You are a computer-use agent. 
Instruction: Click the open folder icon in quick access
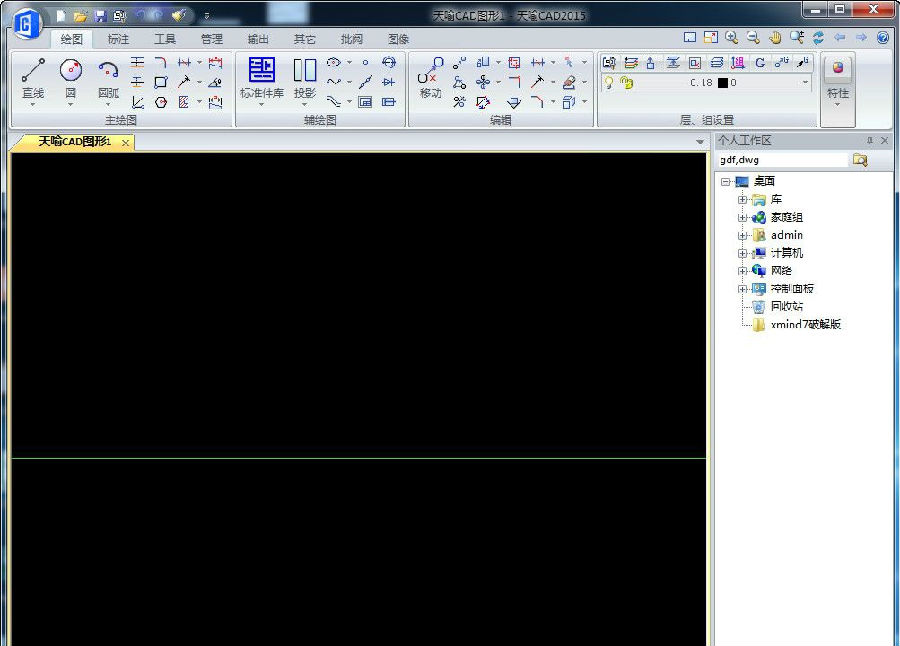[80, 16]
